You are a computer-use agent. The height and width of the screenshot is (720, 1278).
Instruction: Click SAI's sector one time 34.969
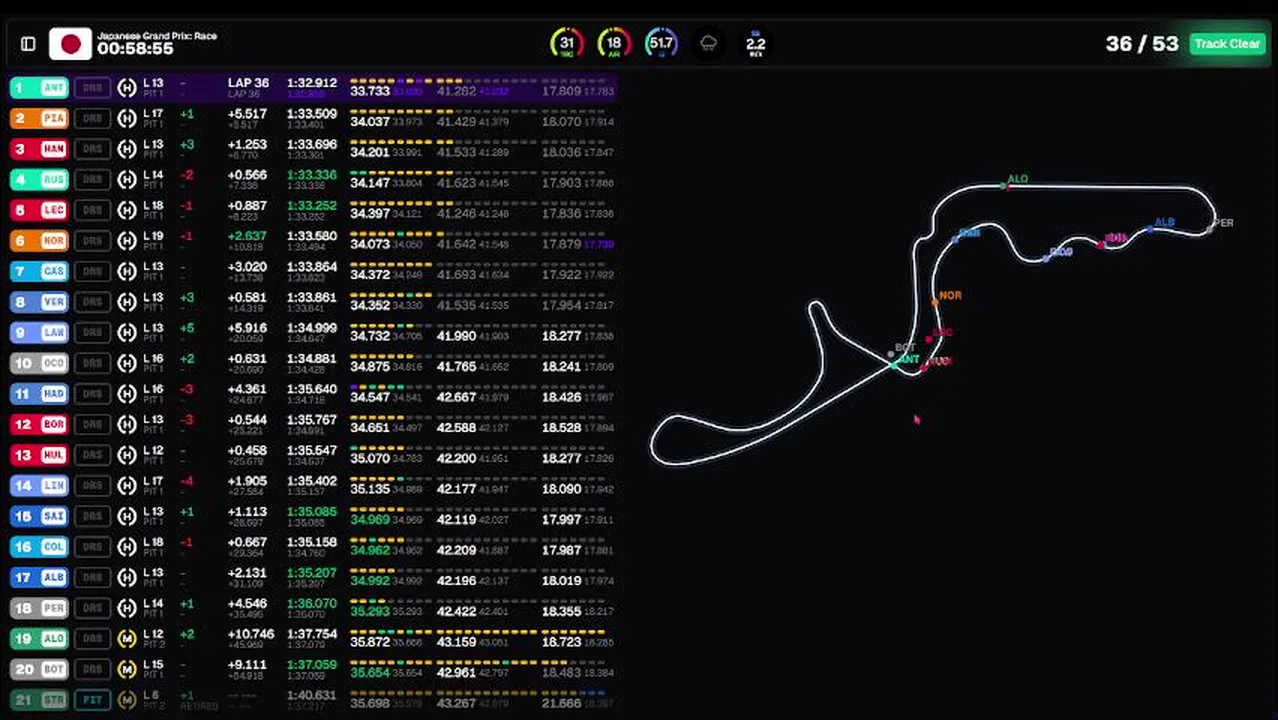coord(370,520)
